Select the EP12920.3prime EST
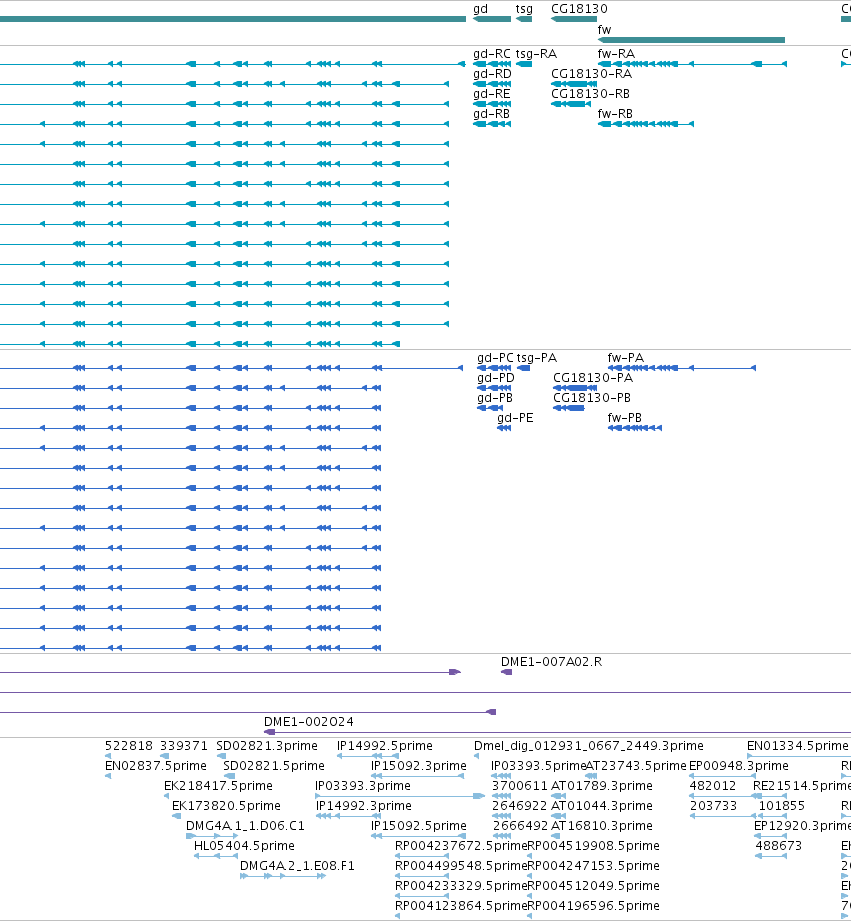 point(770,836)
